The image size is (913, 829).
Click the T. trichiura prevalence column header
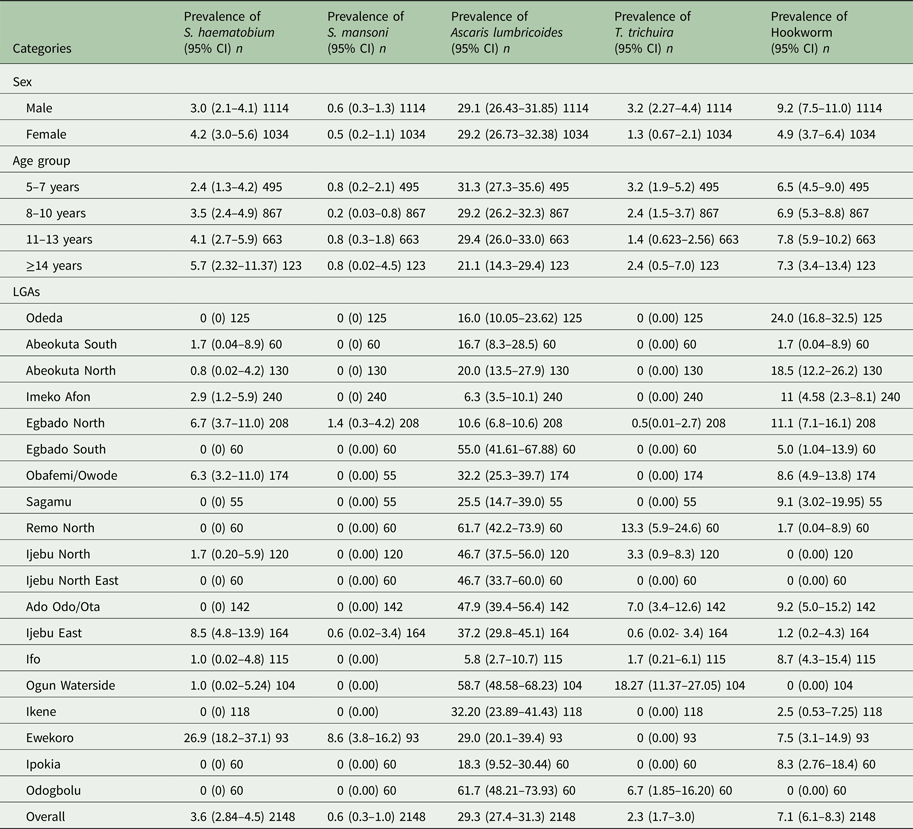pyautogui.click(x=652, y=32)
